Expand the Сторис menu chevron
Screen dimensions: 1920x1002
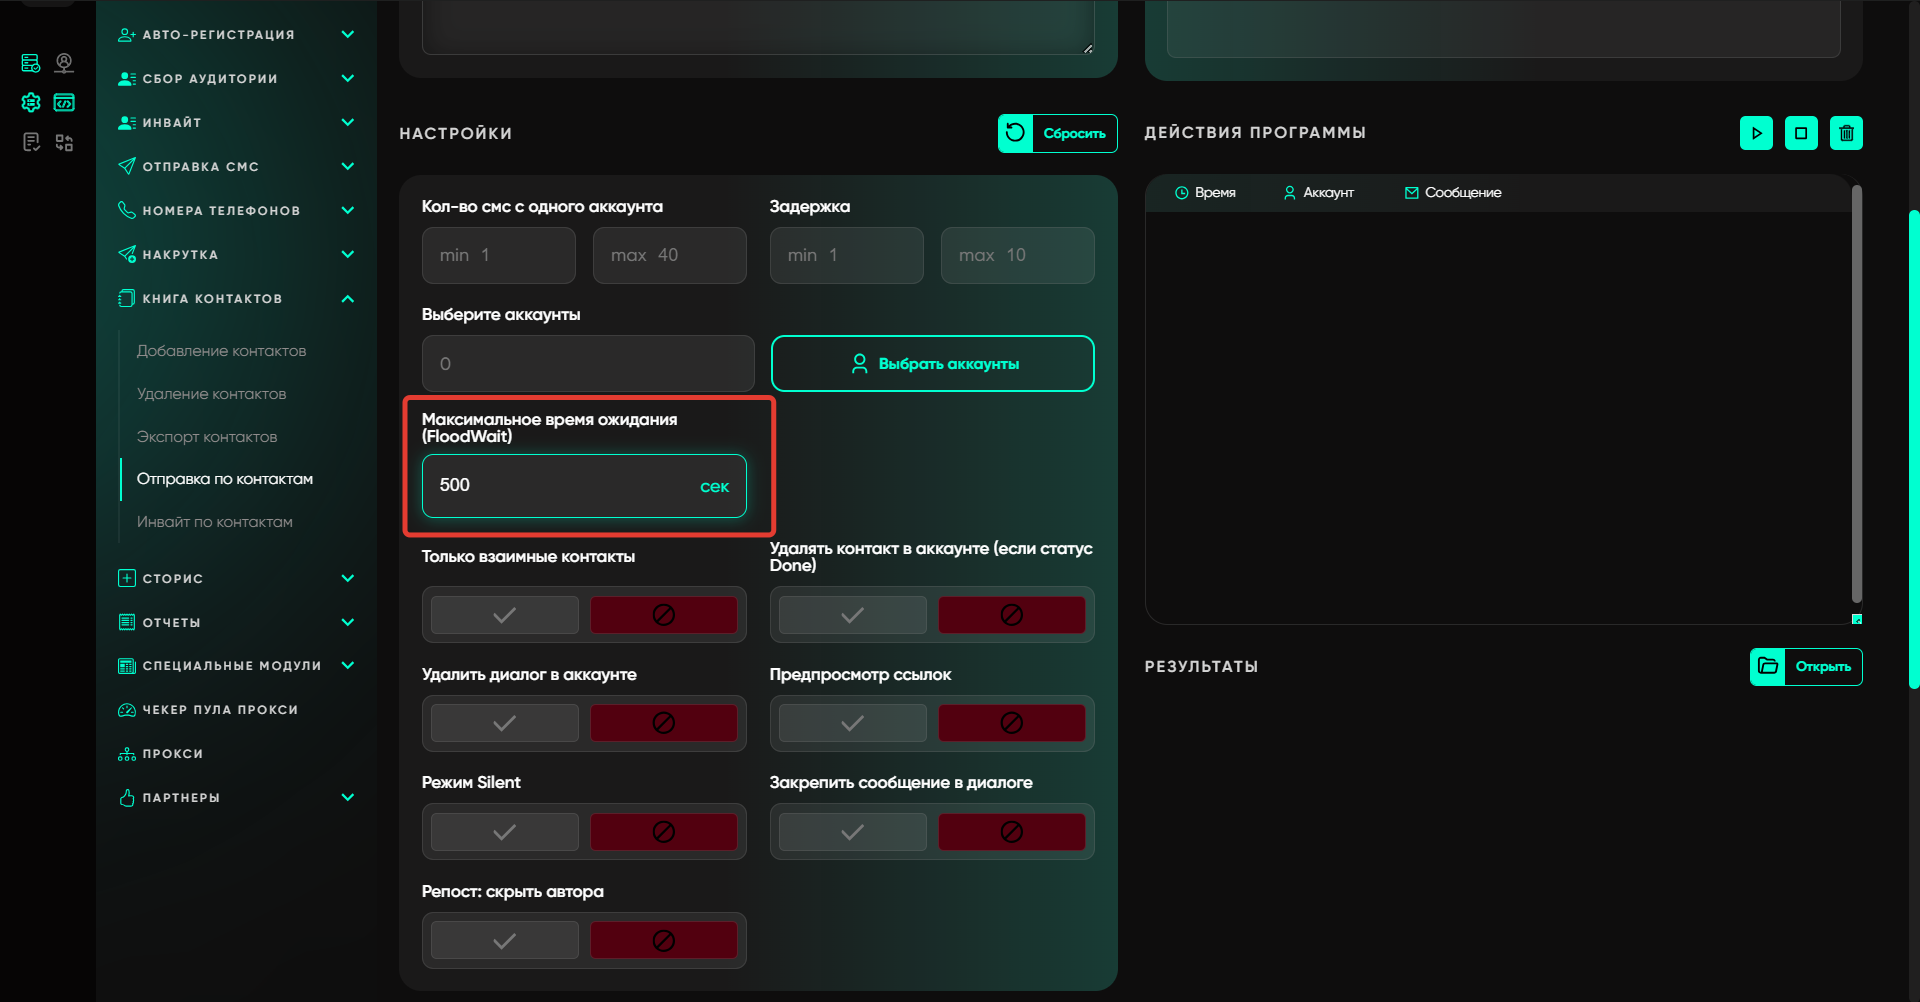coord(347,579)
